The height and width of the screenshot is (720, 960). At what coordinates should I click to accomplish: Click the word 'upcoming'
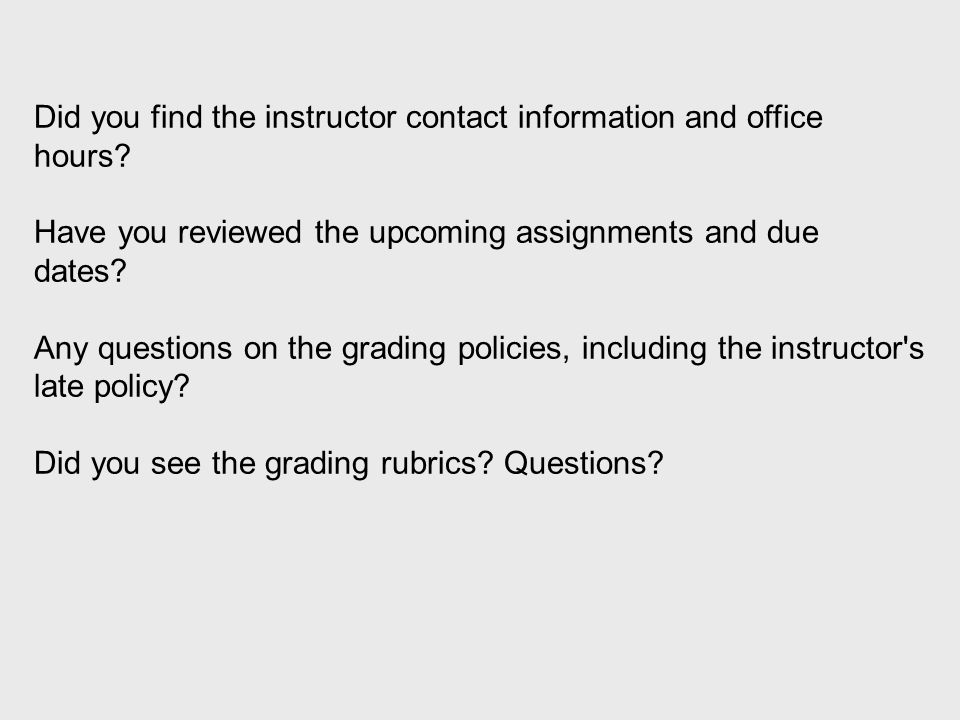point(437,234)
